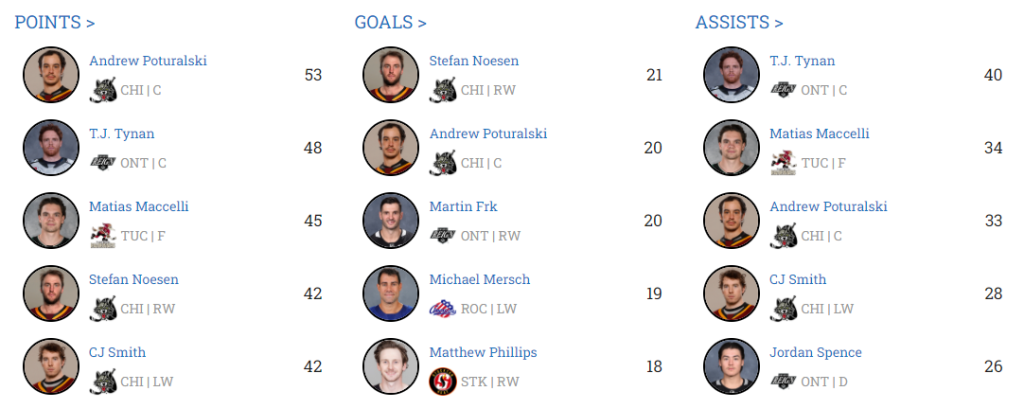Select Matthew Phillips' player name
Image resolution: width=1024 pixels, height=409 pixels.
pyautogui.click(x=483, y=352)
